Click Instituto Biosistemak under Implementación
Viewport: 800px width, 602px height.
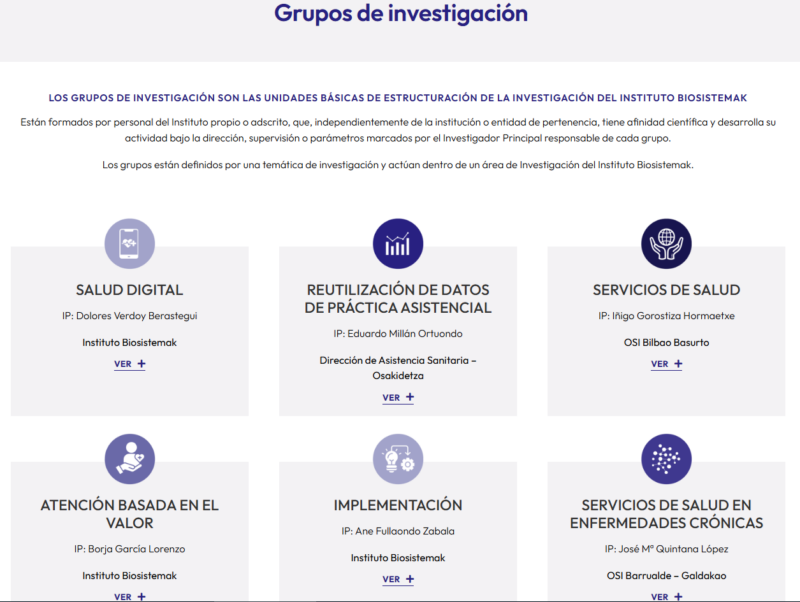[398, 558]
